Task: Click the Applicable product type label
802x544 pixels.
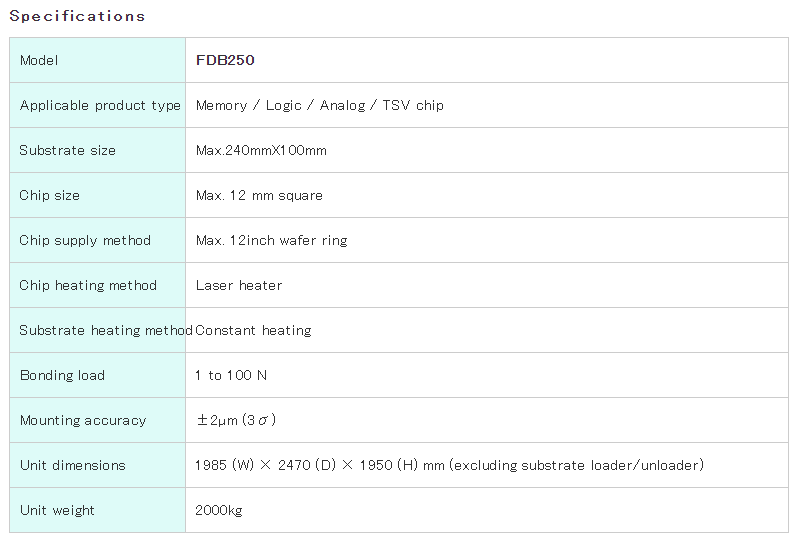Action: point(100,105)
